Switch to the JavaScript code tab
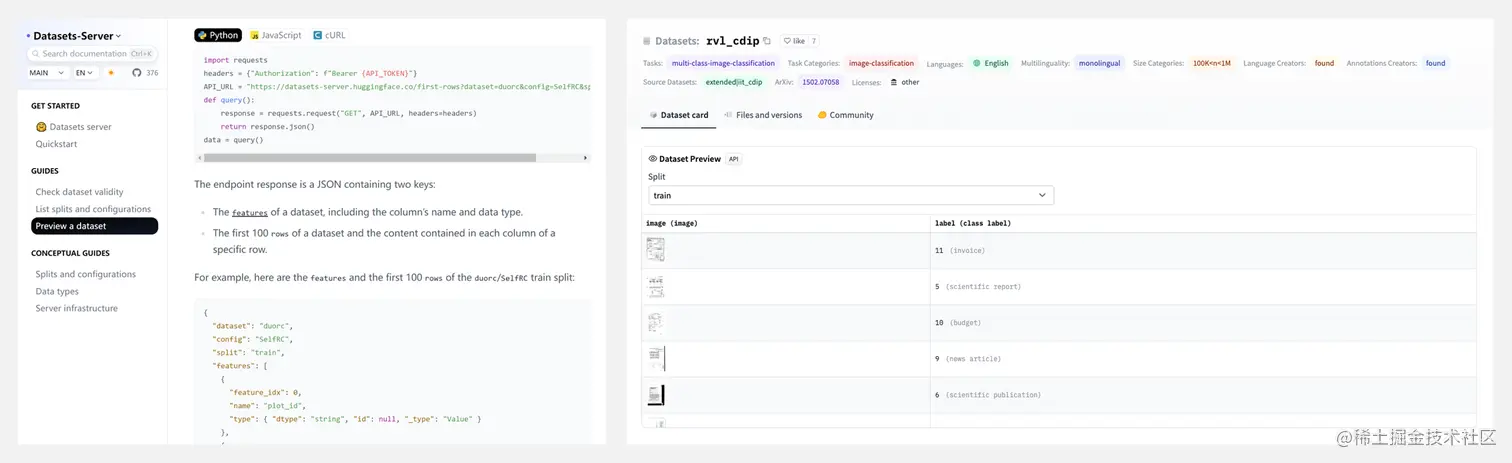 tap(276, 35)
